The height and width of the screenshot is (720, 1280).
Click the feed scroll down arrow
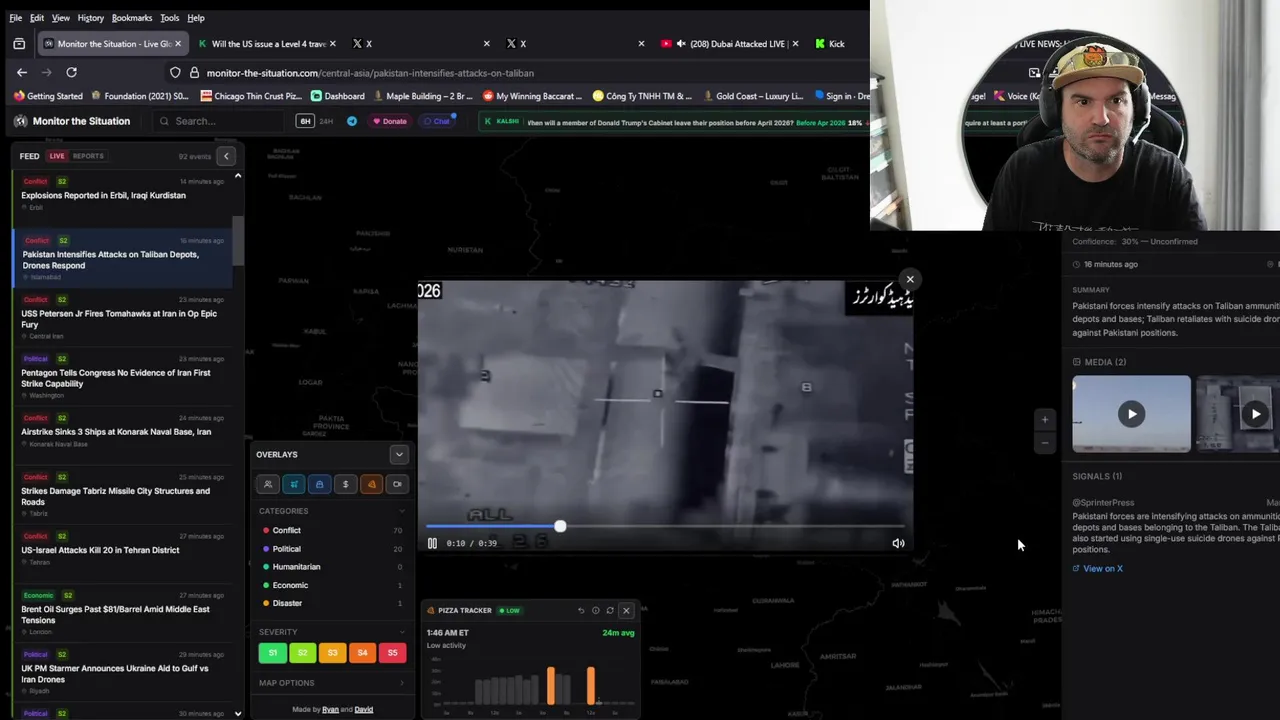238,713
